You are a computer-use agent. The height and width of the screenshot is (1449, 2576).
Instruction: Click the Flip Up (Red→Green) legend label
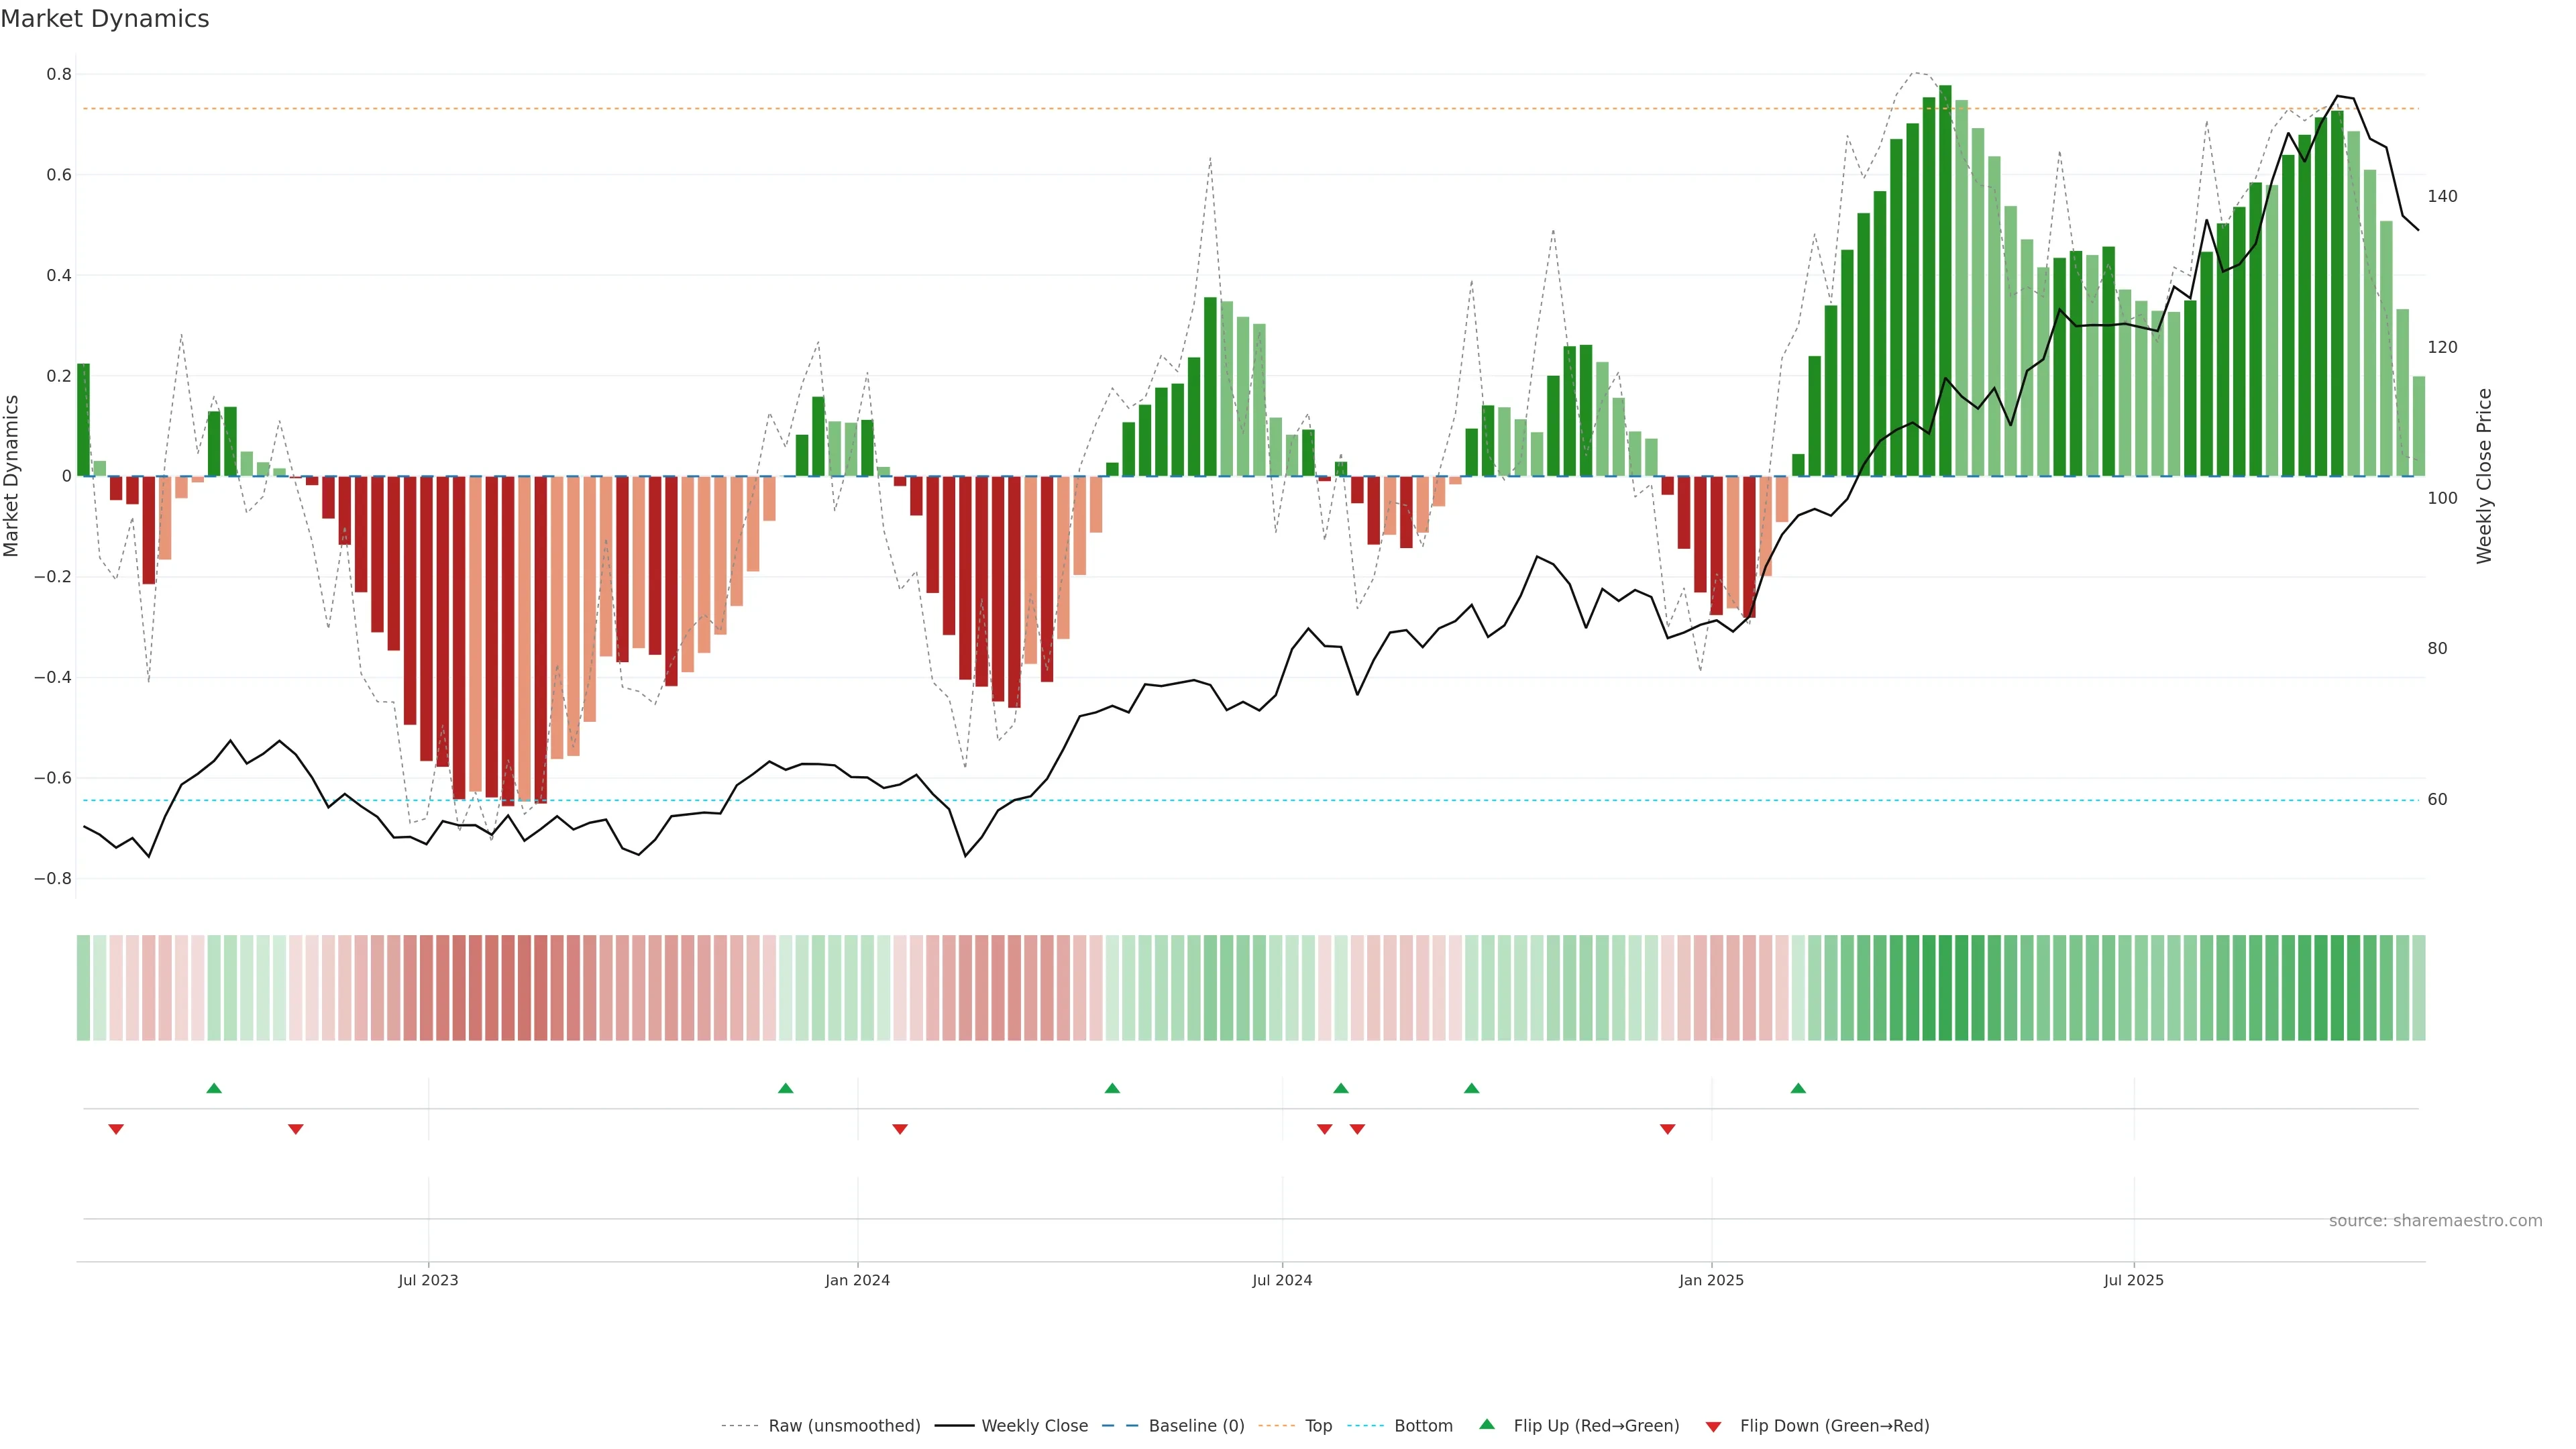[x=1596, y=1426]
